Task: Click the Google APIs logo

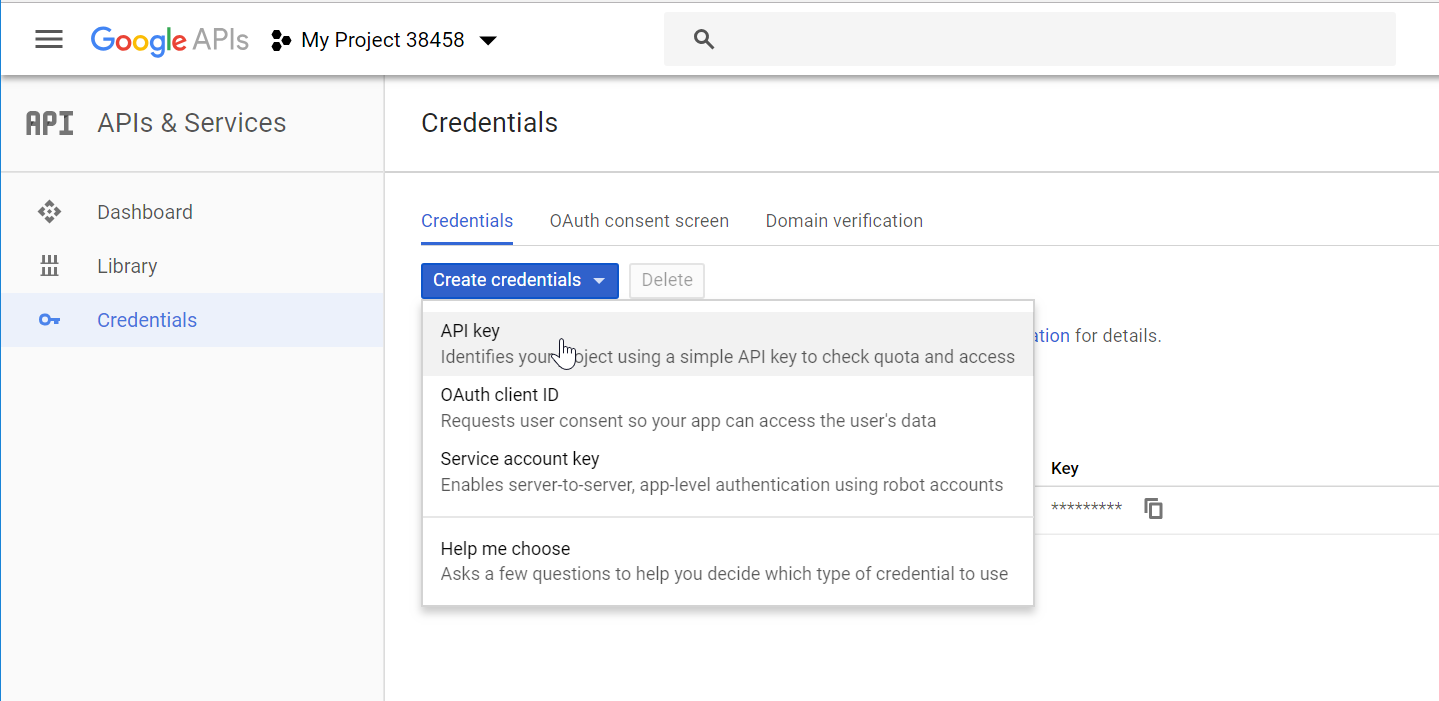Action: pyautogui.click(x=169, y=40)
